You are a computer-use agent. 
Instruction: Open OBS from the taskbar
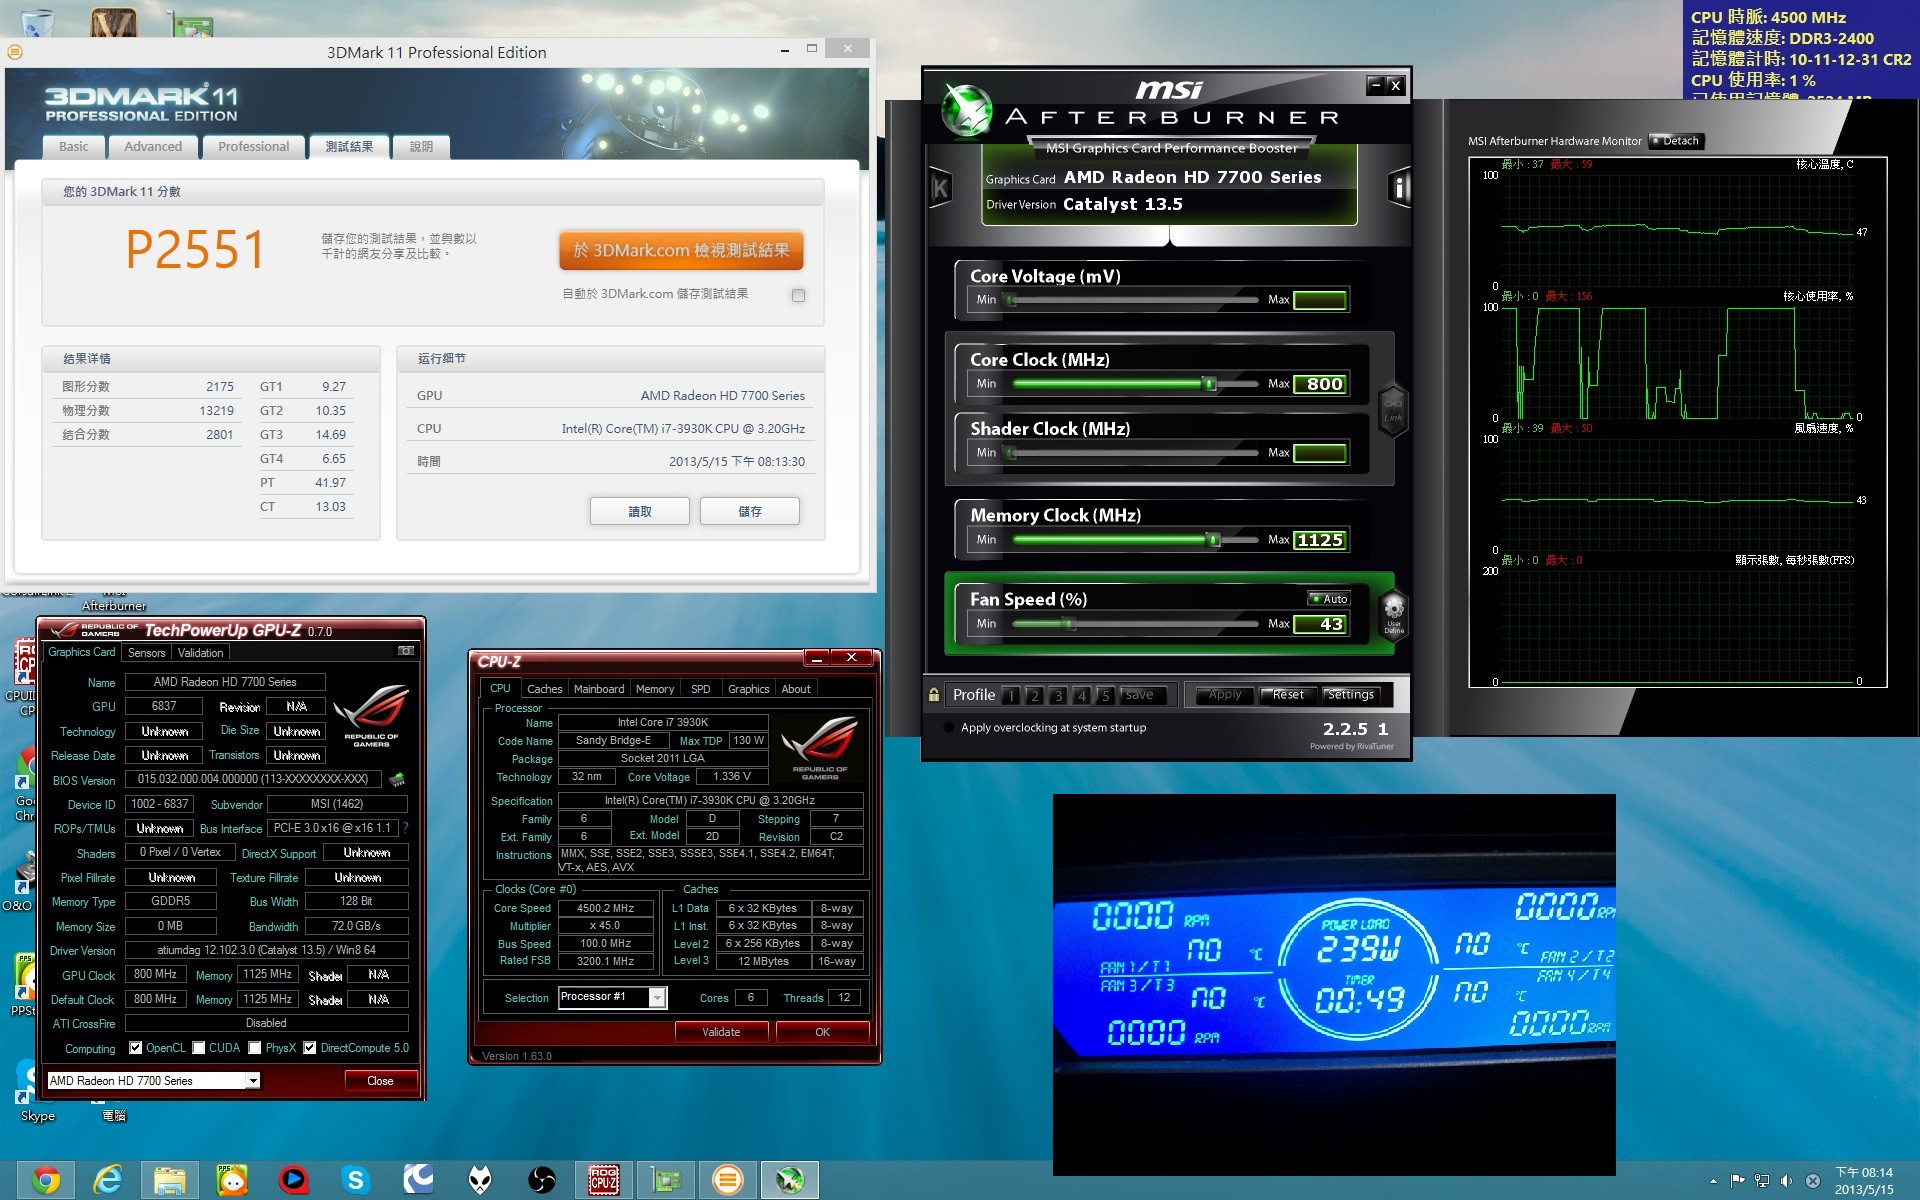pyautogui.click(x=542, y=1180)
